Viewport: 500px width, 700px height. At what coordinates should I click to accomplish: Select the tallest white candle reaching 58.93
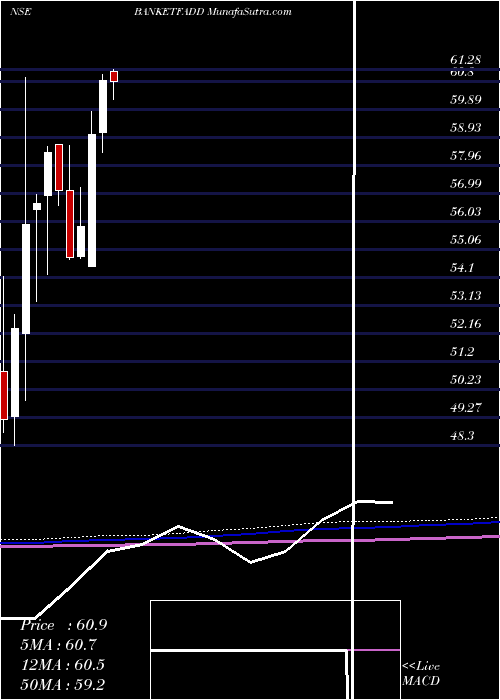92,200
